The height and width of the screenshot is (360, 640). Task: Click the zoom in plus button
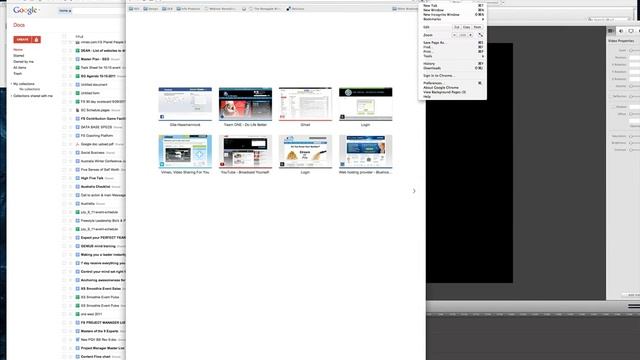pyautogui.click(x=471, y=35)
